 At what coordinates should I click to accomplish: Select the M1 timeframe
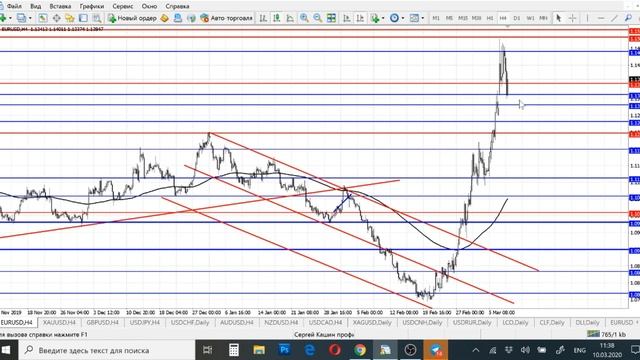(x=436, y=18)
